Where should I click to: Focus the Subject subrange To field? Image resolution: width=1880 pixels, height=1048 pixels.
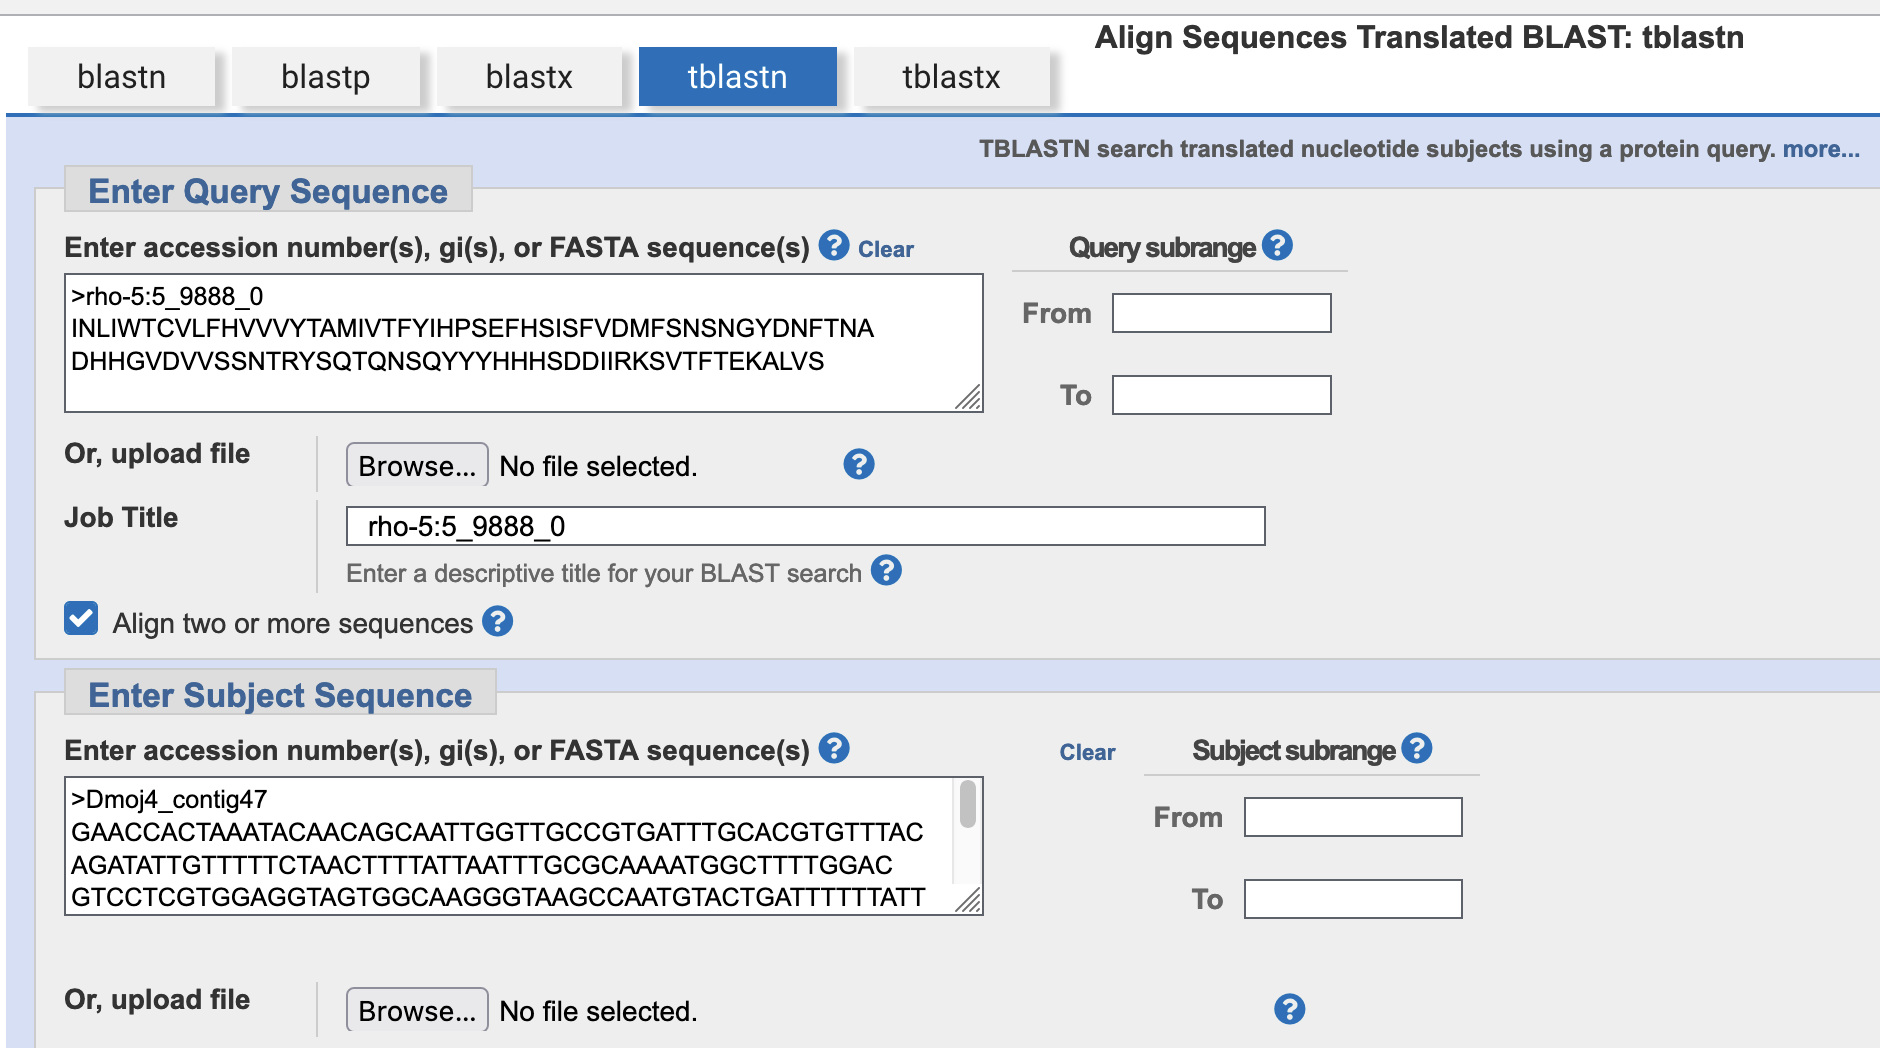1353,899
